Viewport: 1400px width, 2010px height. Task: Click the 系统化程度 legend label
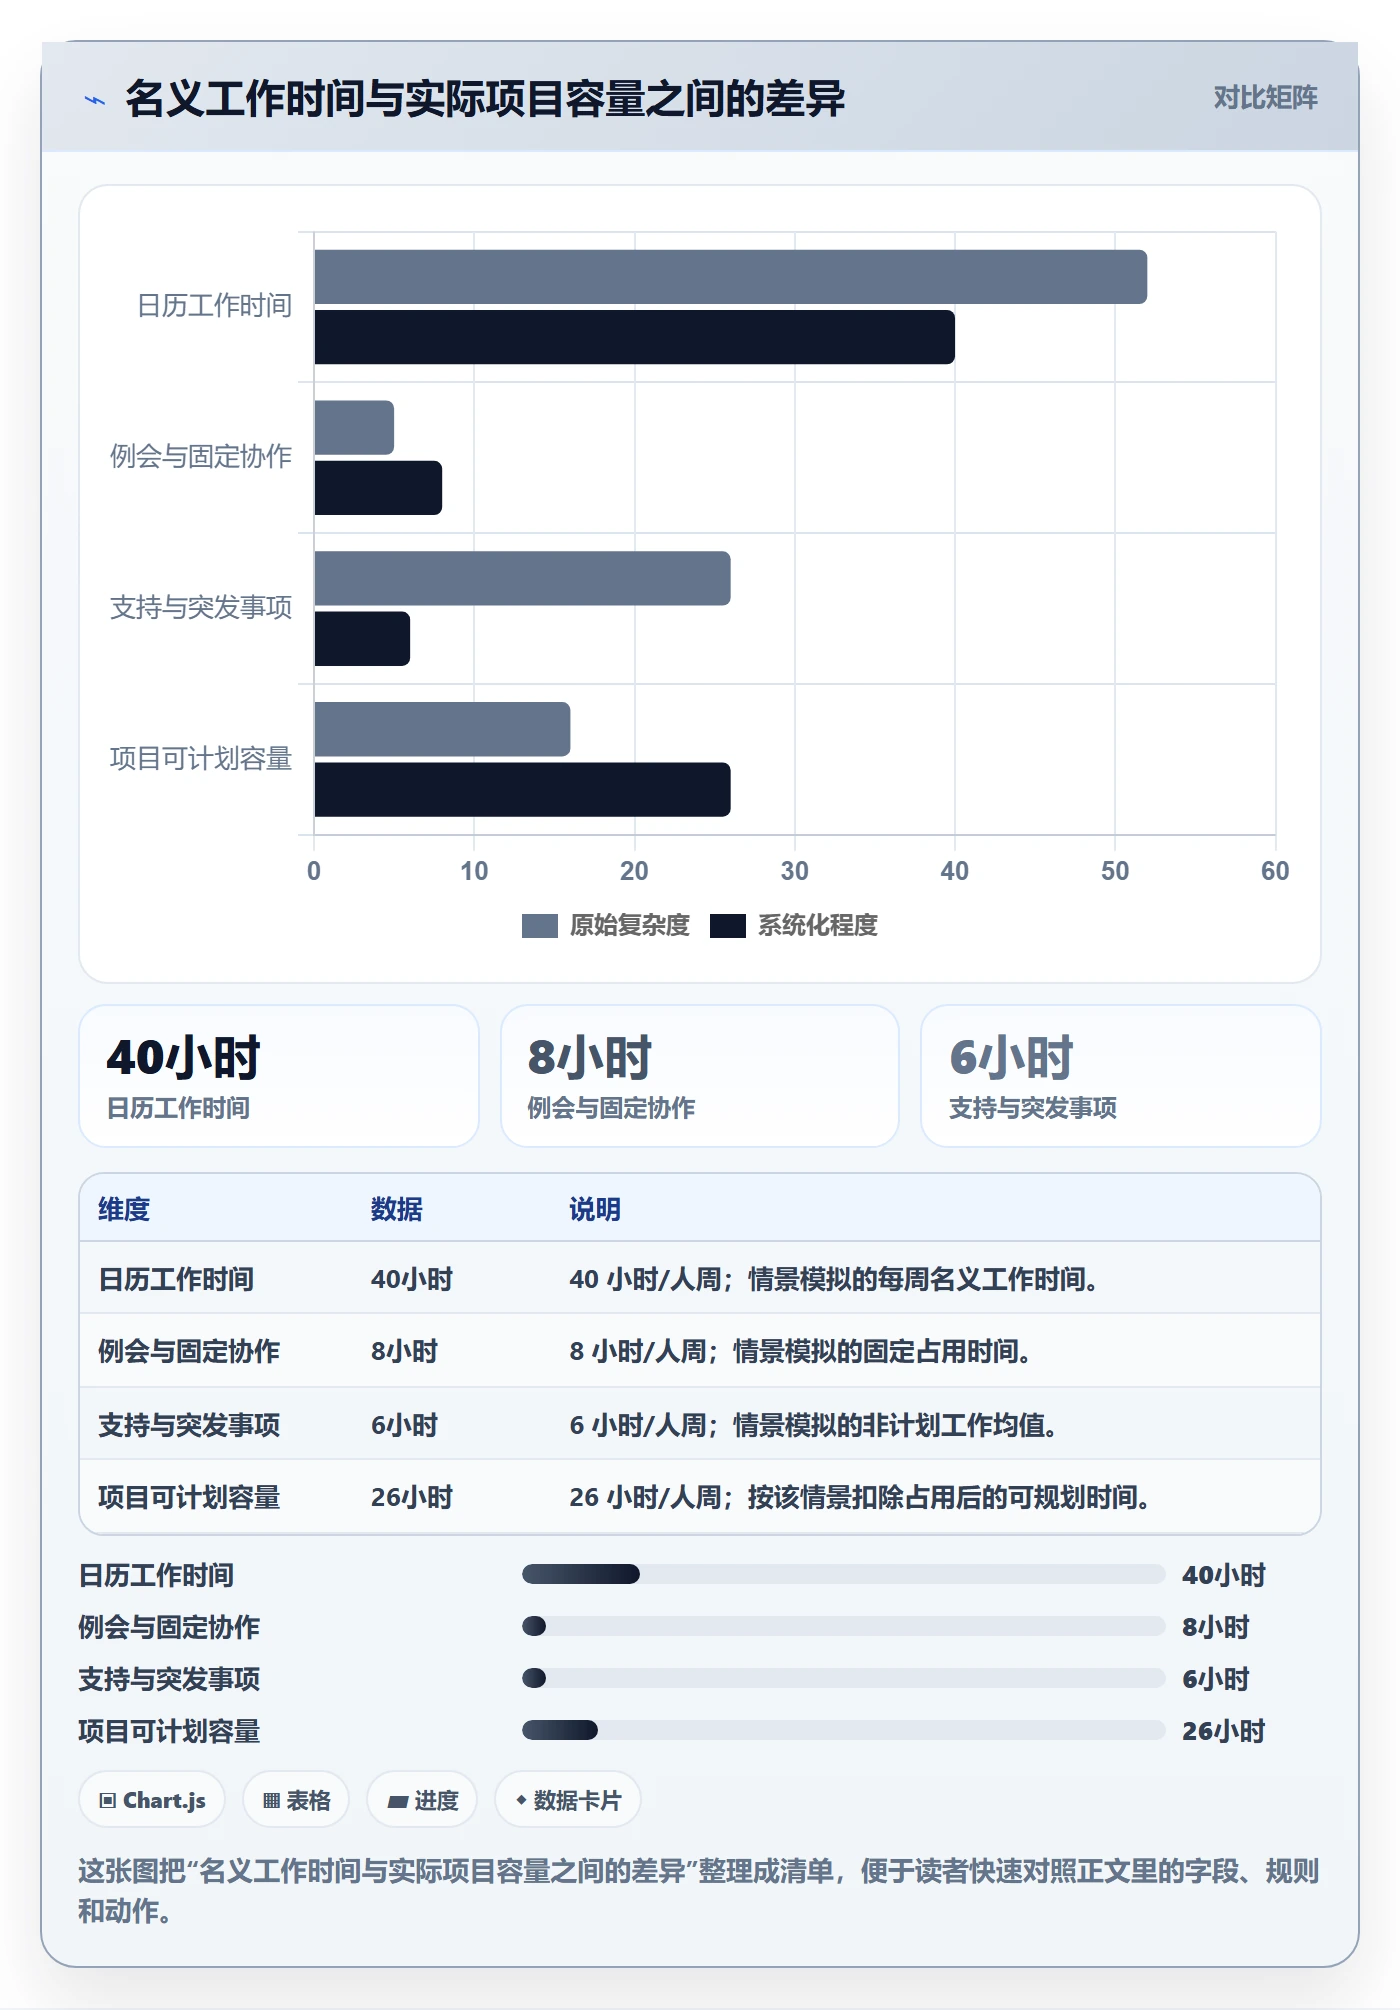click(818, 926)
